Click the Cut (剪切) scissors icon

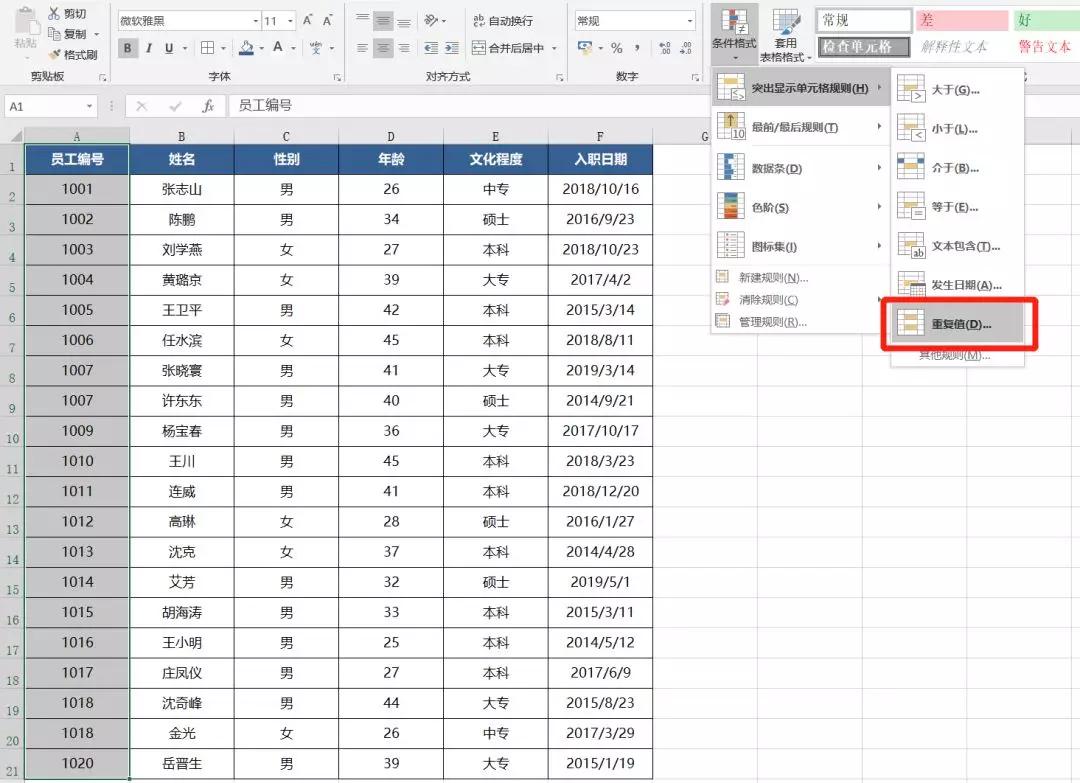point(53,14)
